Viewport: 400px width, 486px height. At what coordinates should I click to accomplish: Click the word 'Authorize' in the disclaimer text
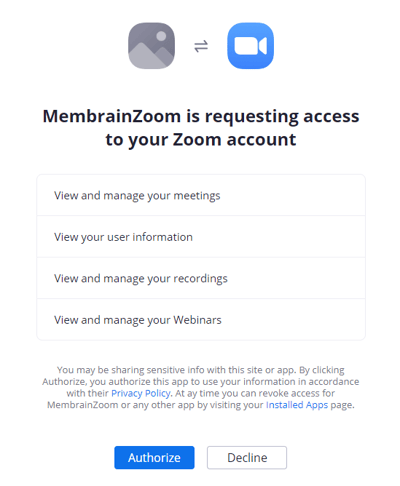[65, 382]
